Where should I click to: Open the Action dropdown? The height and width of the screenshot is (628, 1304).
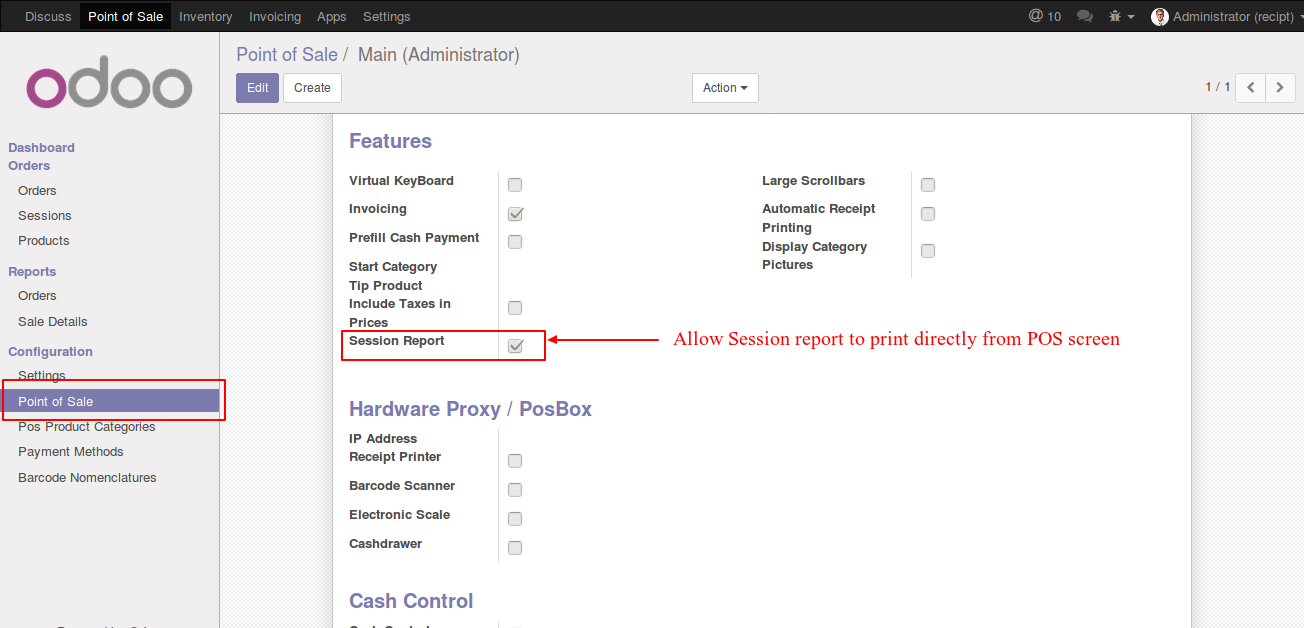pos(725,88)
